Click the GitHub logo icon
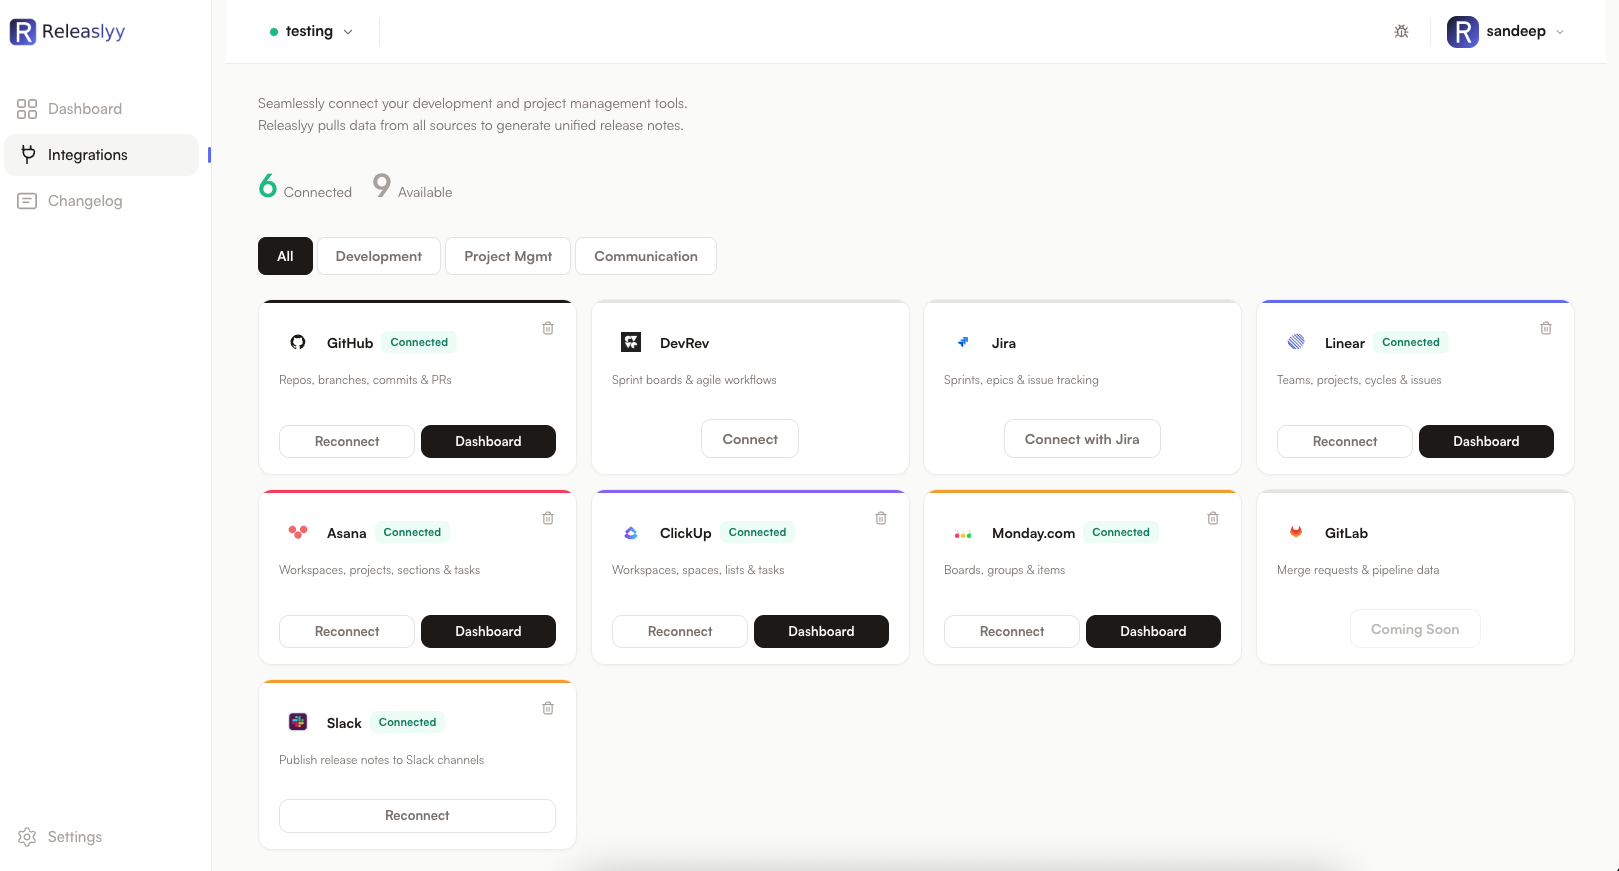This screenshot has height=871, width=1619. [298, 342]
